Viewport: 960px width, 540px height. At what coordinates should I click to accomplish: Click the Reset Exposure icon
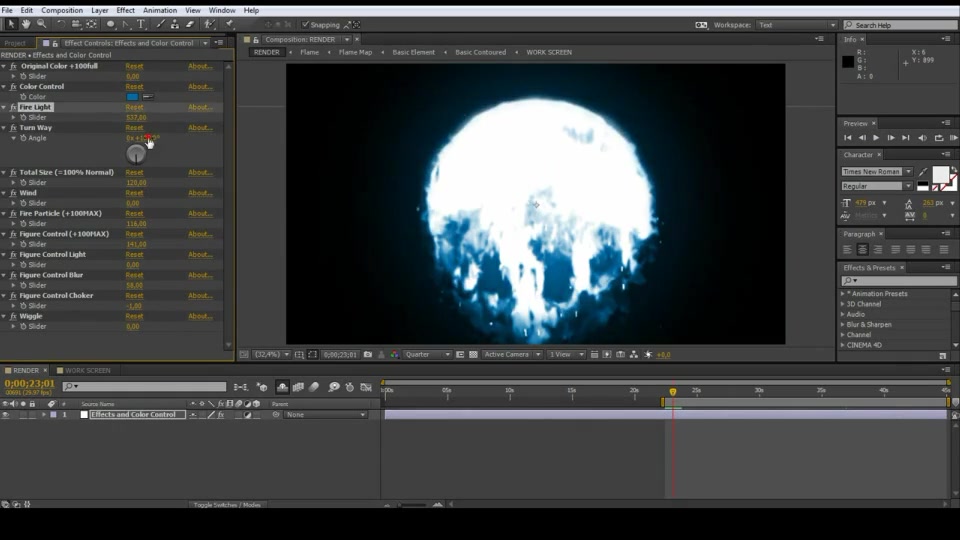648,354
